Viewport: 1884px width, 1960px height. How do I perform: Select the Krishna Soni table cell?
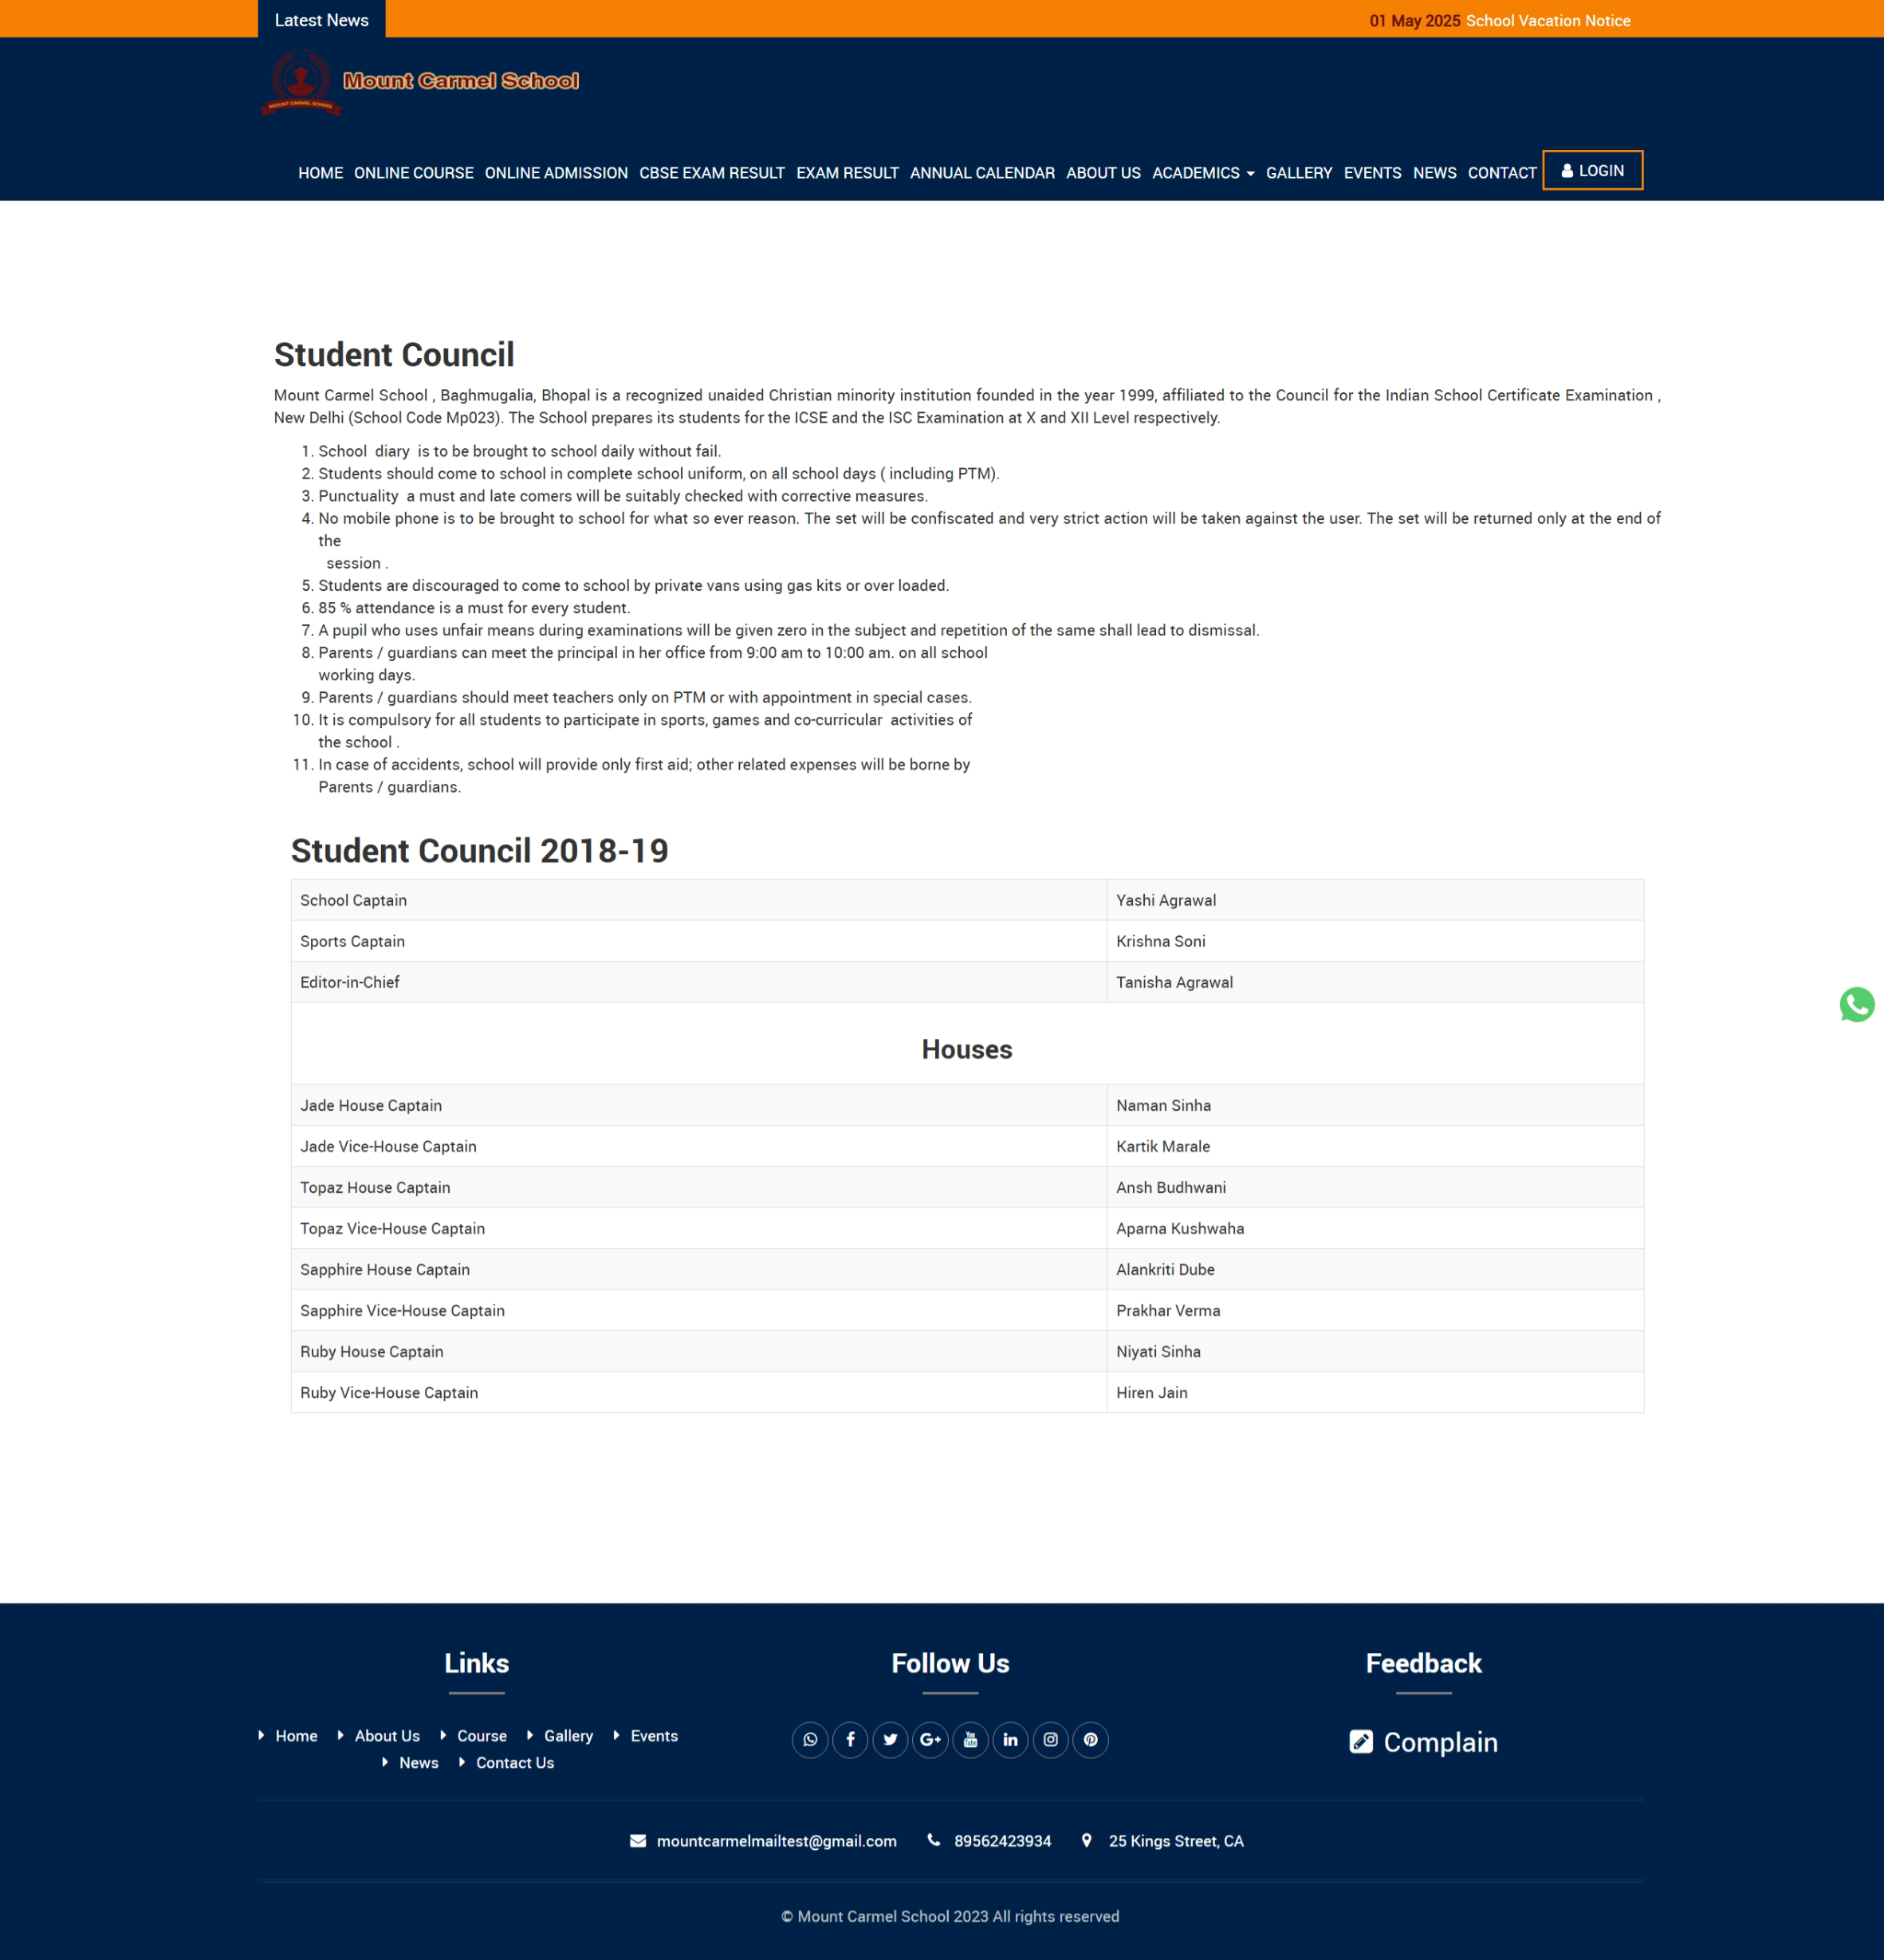click(x=1375, y=941)
